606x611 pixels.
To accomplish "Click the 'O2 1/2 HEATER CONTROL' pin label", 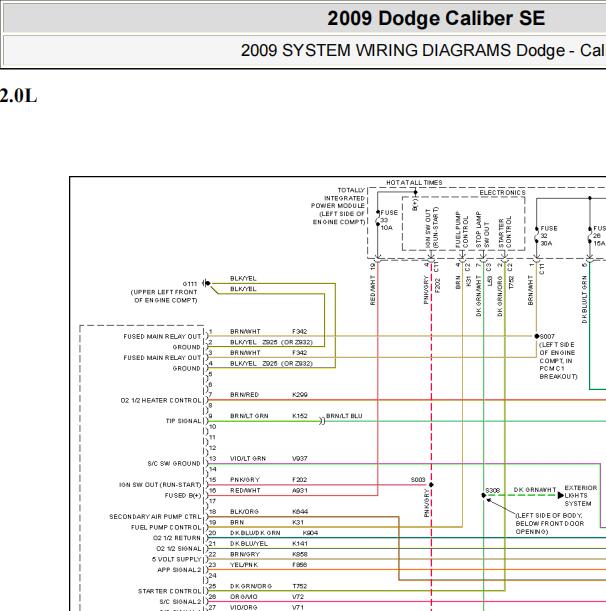I will (x=161, y=401).
